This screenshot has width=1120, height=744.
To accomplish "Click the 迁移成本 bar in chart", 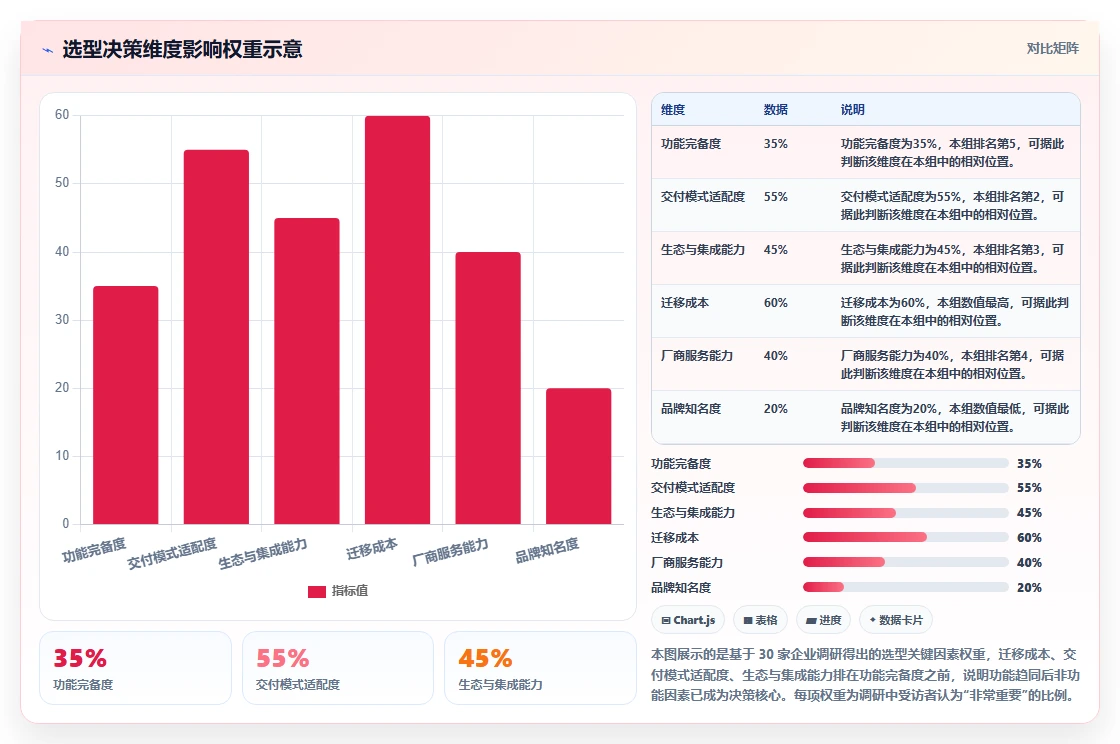I will (397, 320).
